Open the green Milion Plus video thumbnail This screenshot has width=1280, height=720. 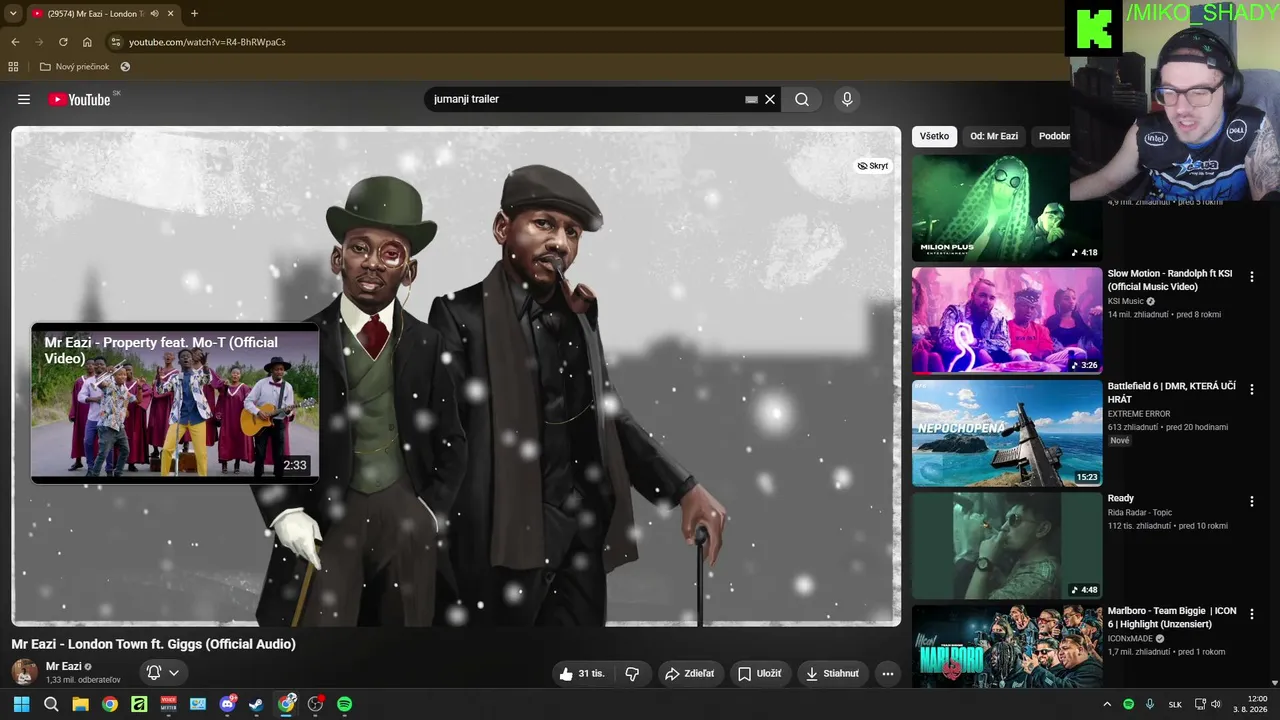[x=1007, y=208]
